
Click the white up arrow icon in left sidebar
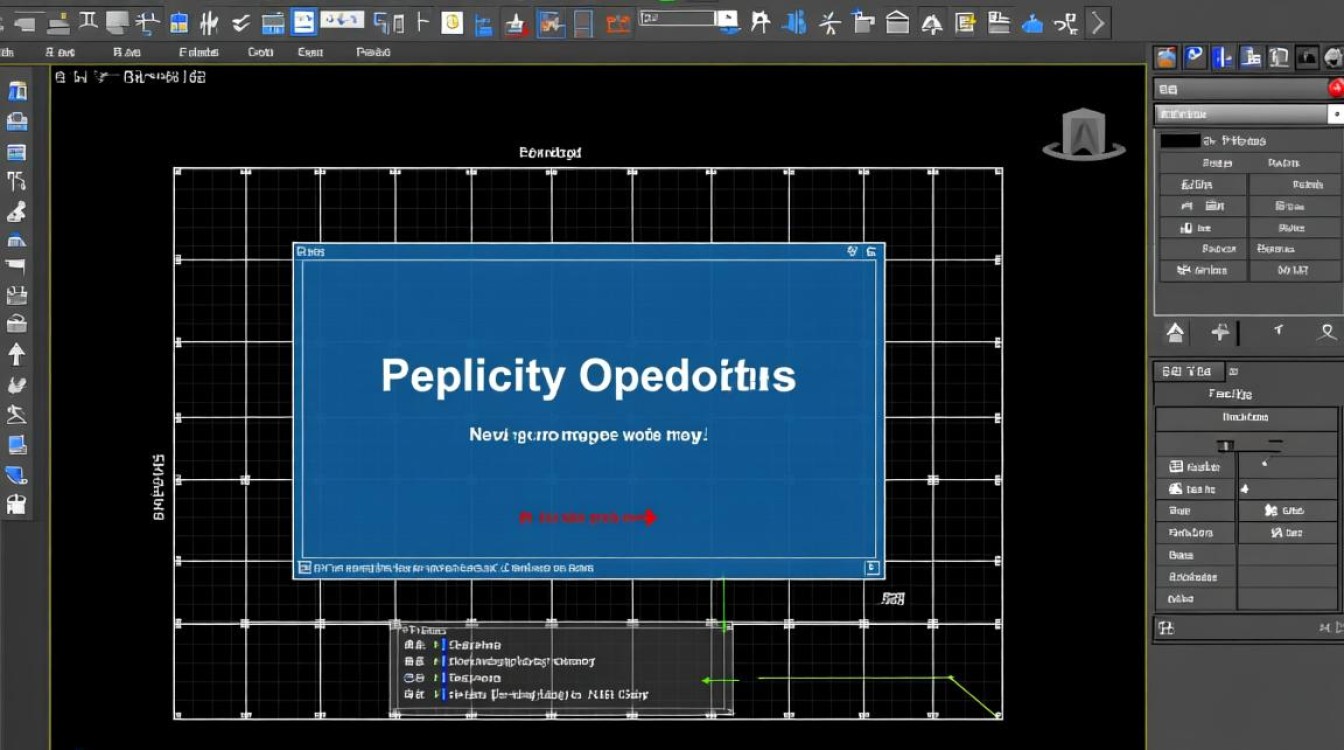[16, 354]
